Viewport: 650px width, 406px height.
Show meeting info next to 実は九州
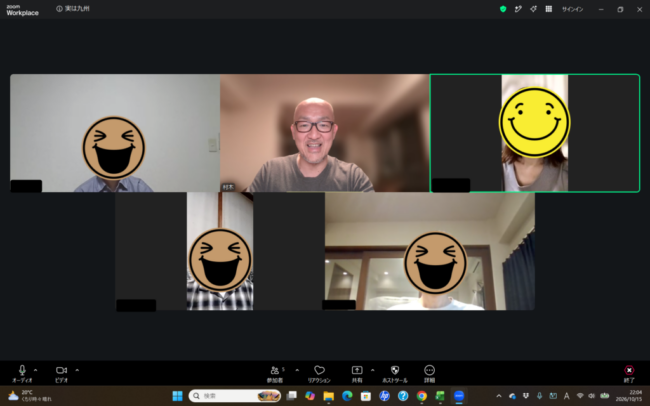59,9
